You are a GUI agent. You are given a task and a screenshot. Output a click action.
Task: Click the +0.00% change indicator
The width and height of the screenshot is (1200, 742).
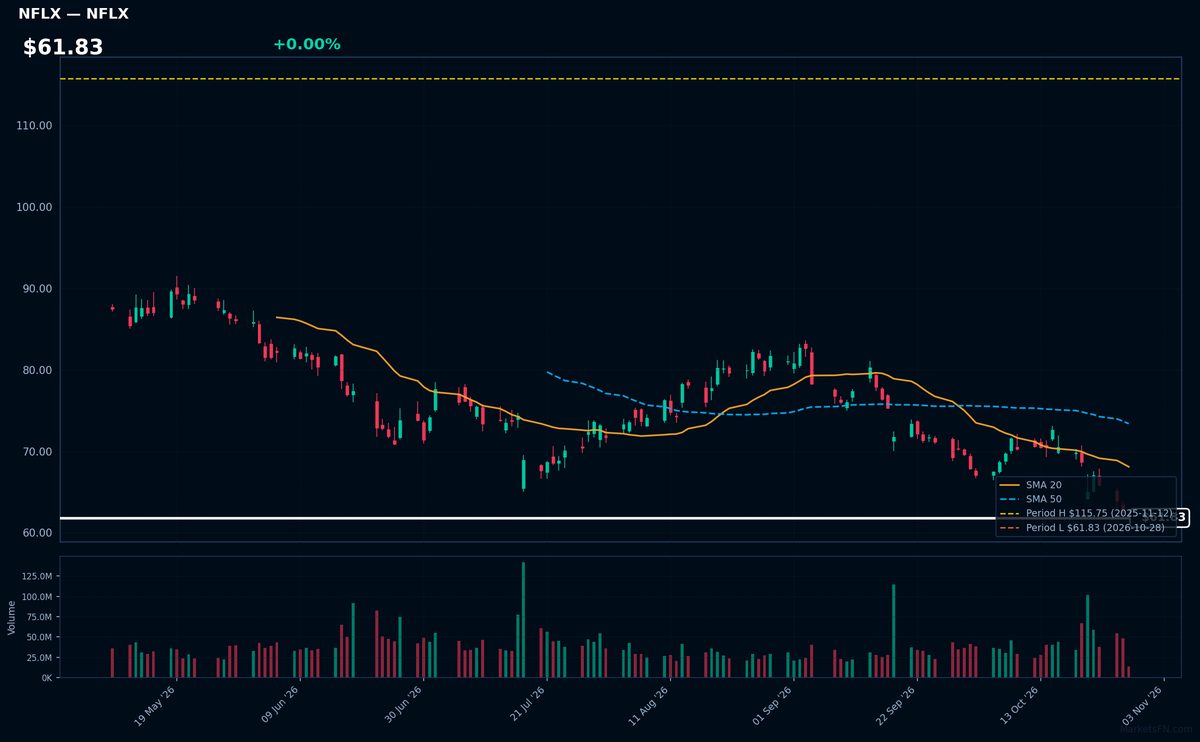(x=306, y=44)
